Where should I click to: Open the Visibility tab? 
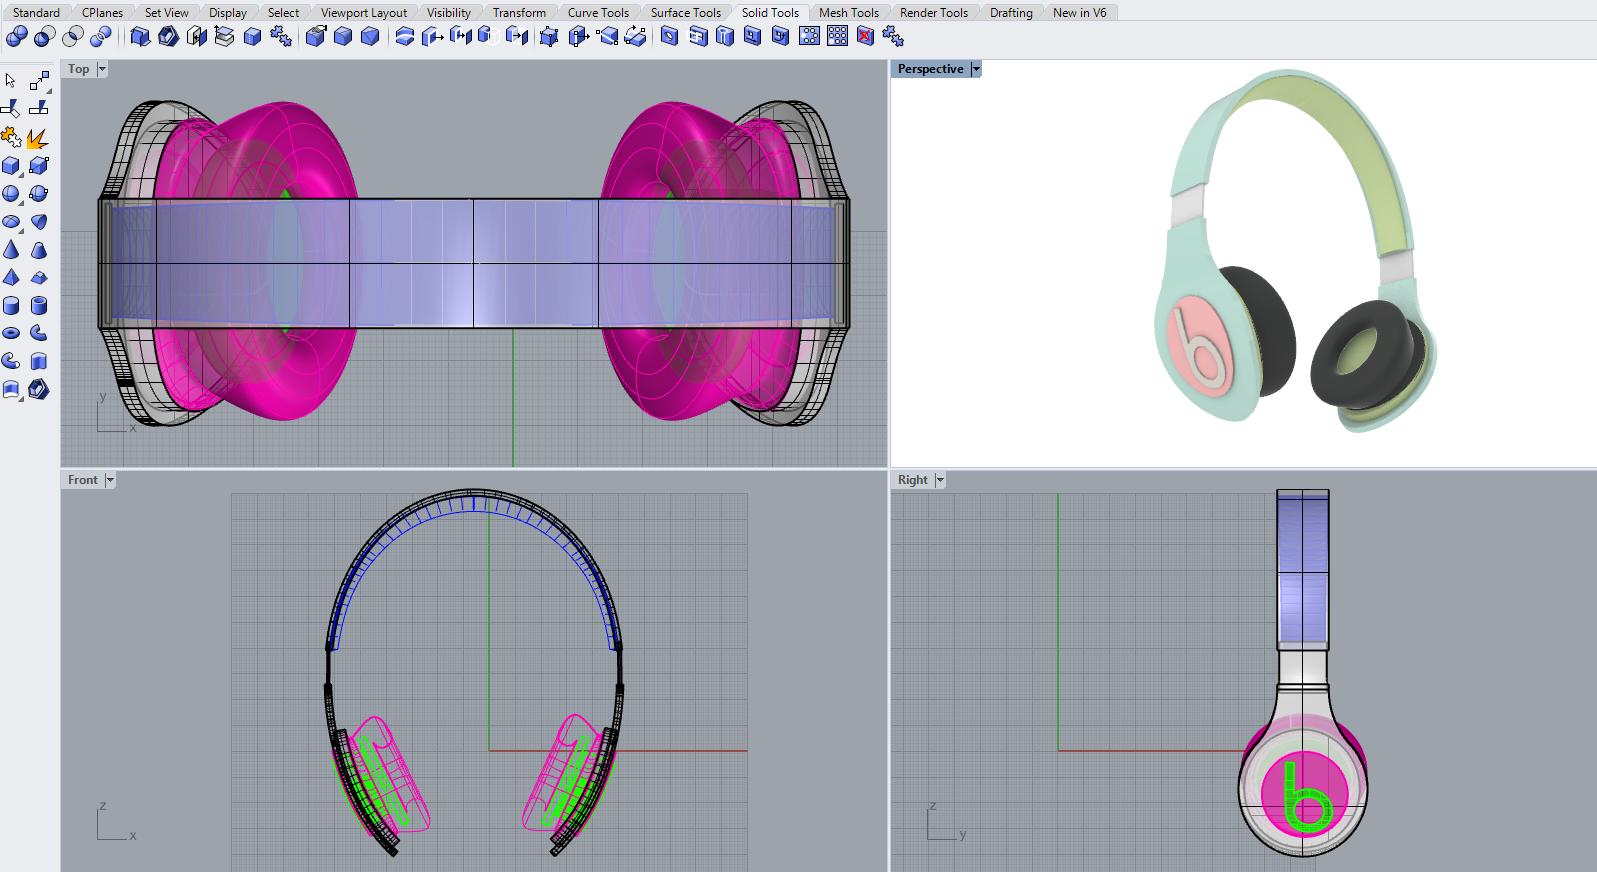coord(449,13)
